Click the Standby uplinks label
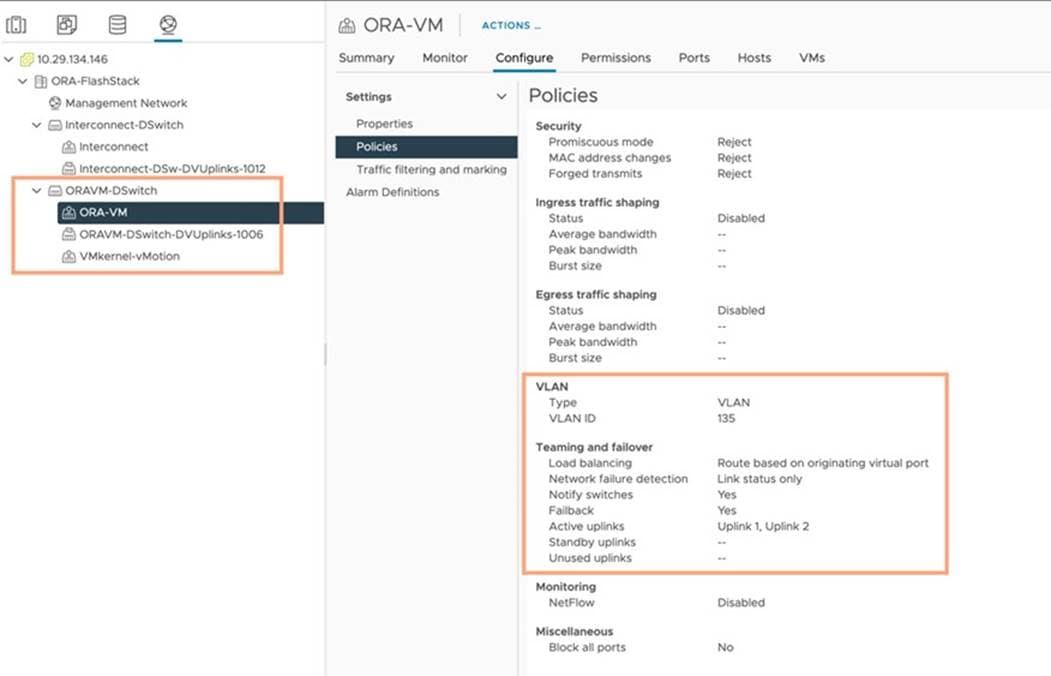The height and width of the screenshot is (676, 1051). point(592,542)
